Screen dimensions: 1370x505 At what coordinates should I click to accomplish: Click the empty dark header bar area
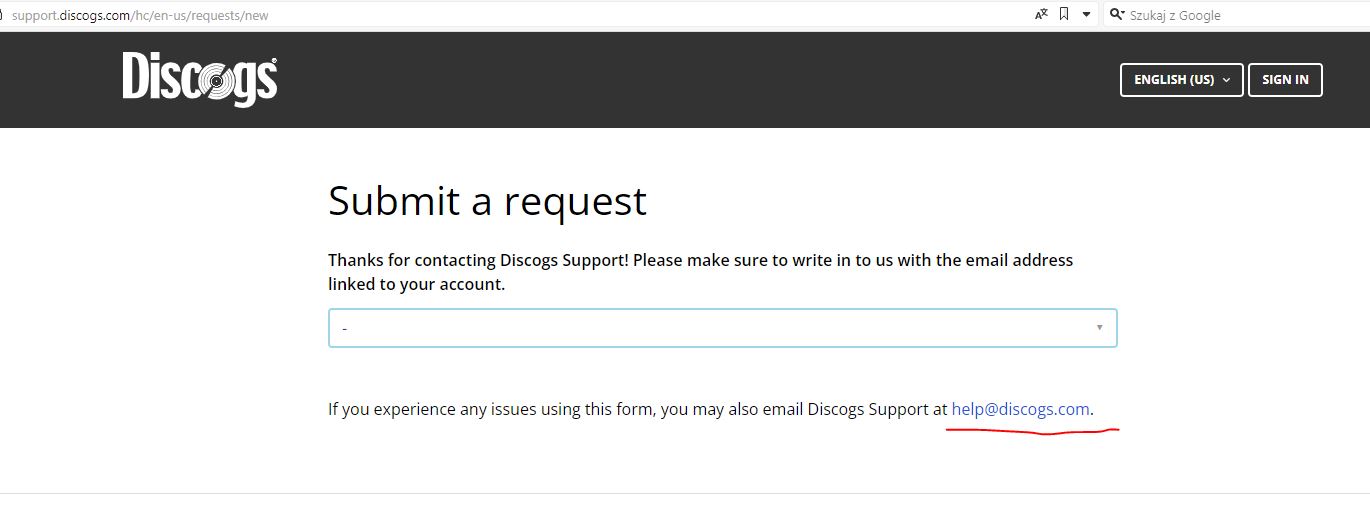(x=700, y=80)
